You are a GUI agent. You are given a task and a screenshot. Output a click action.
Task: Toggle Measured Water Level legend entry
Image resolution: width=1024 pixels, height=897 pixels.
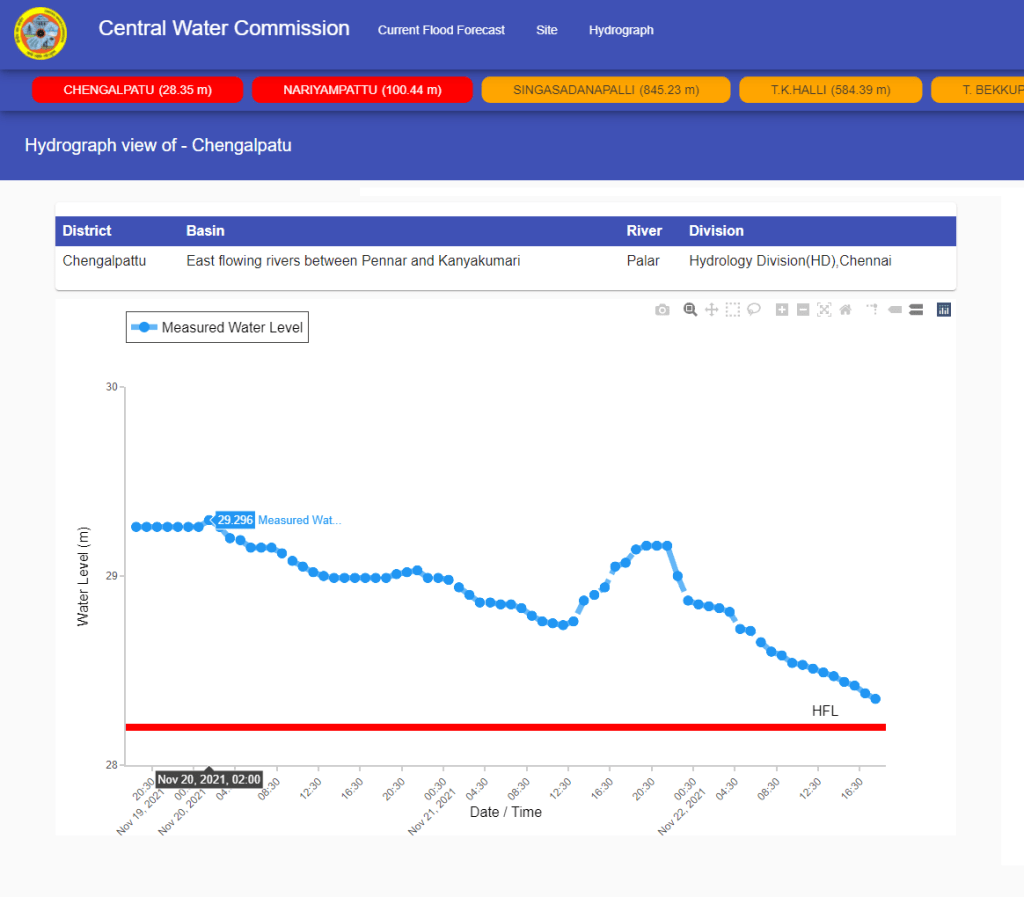coord(217,327)
